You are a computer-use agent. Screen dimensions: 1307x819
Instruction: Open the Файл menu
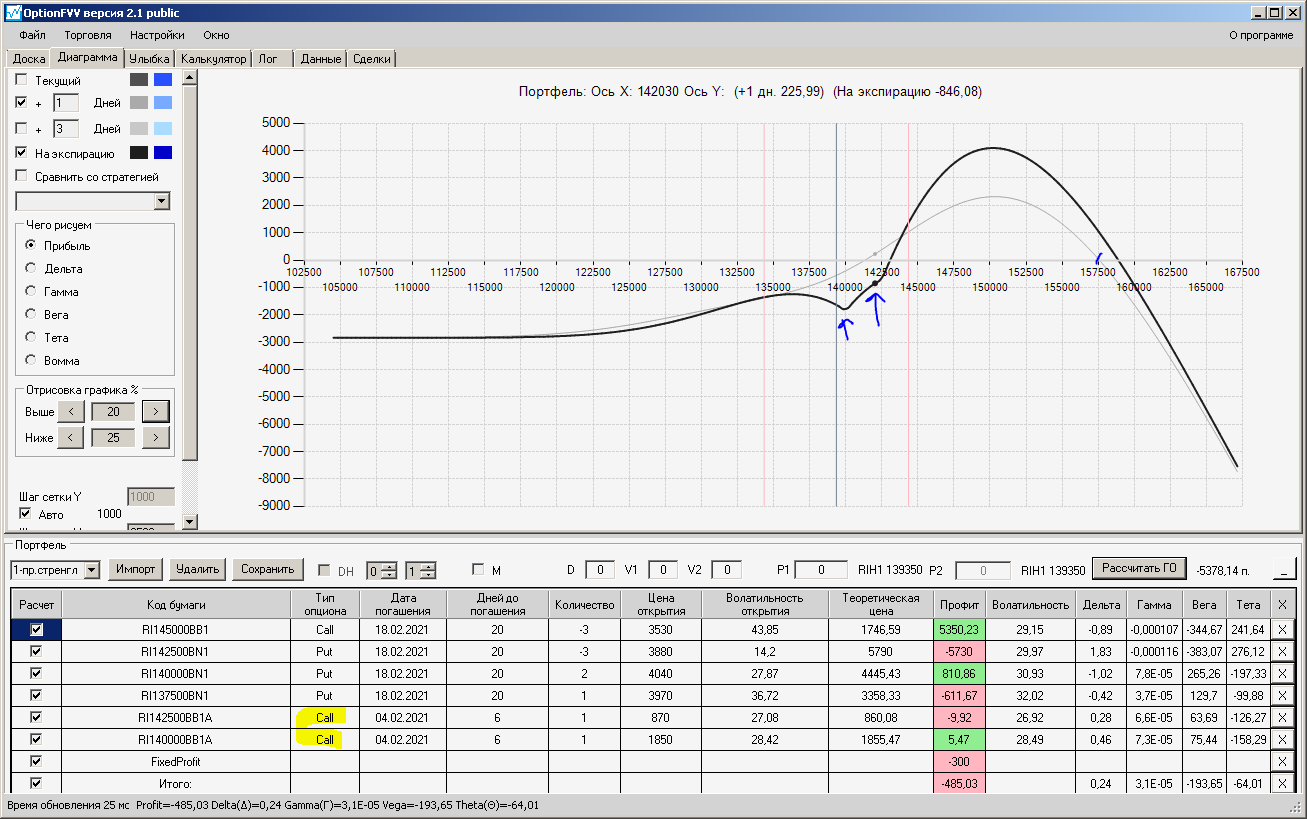point(32,35)
